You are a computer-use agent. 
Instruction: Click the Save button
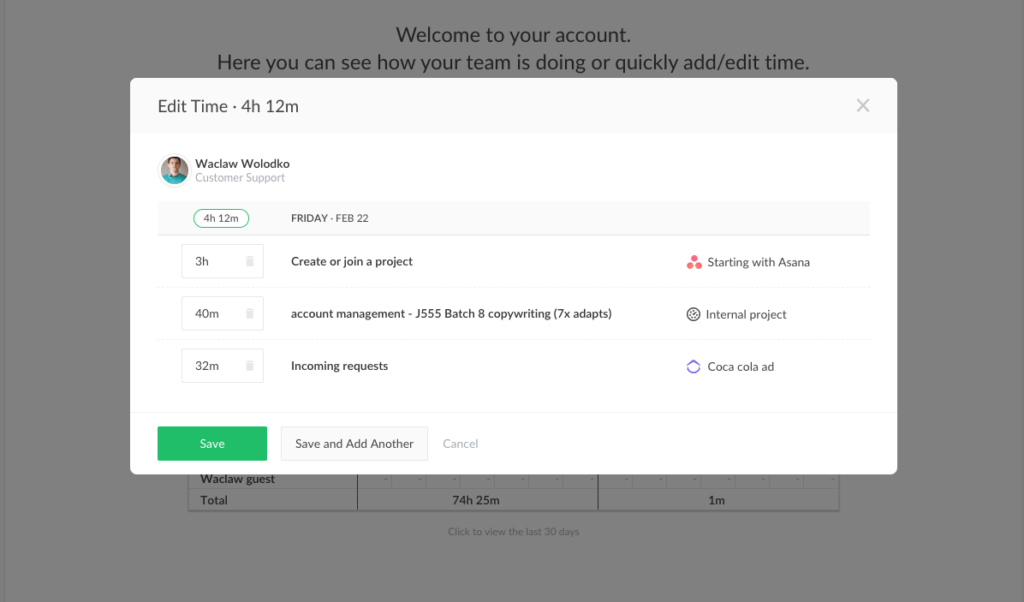tap(211, 443)
